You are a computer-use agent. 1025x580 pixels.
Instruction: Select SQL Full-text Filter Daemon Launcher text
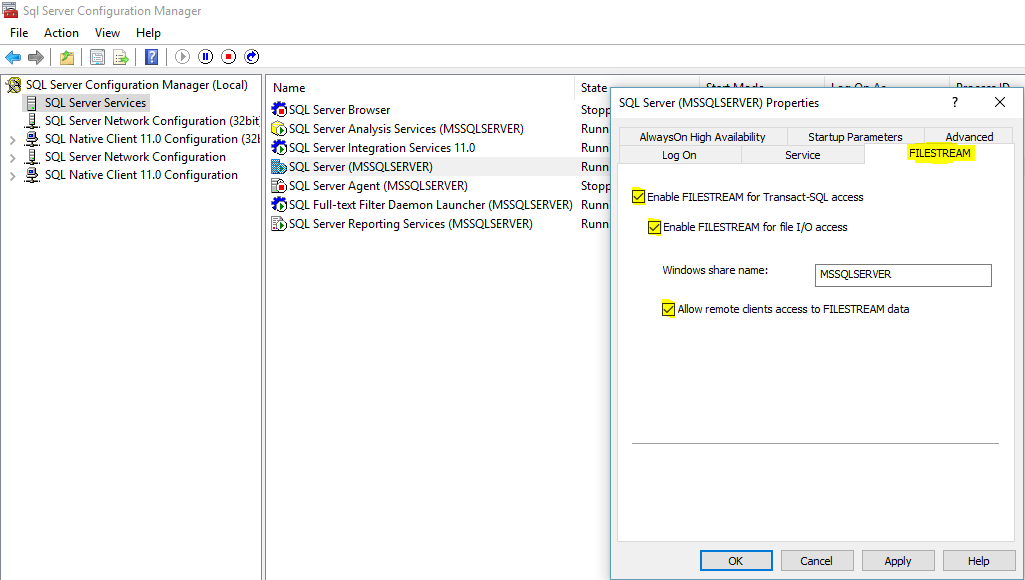[431, 205]
